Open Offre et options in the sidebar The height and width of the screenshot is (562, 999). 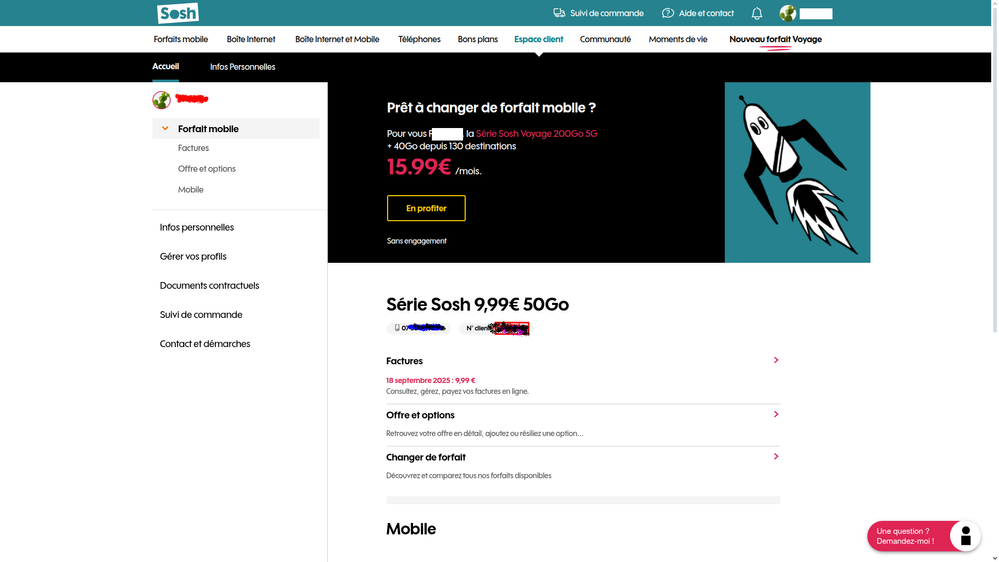coord(206,169)
